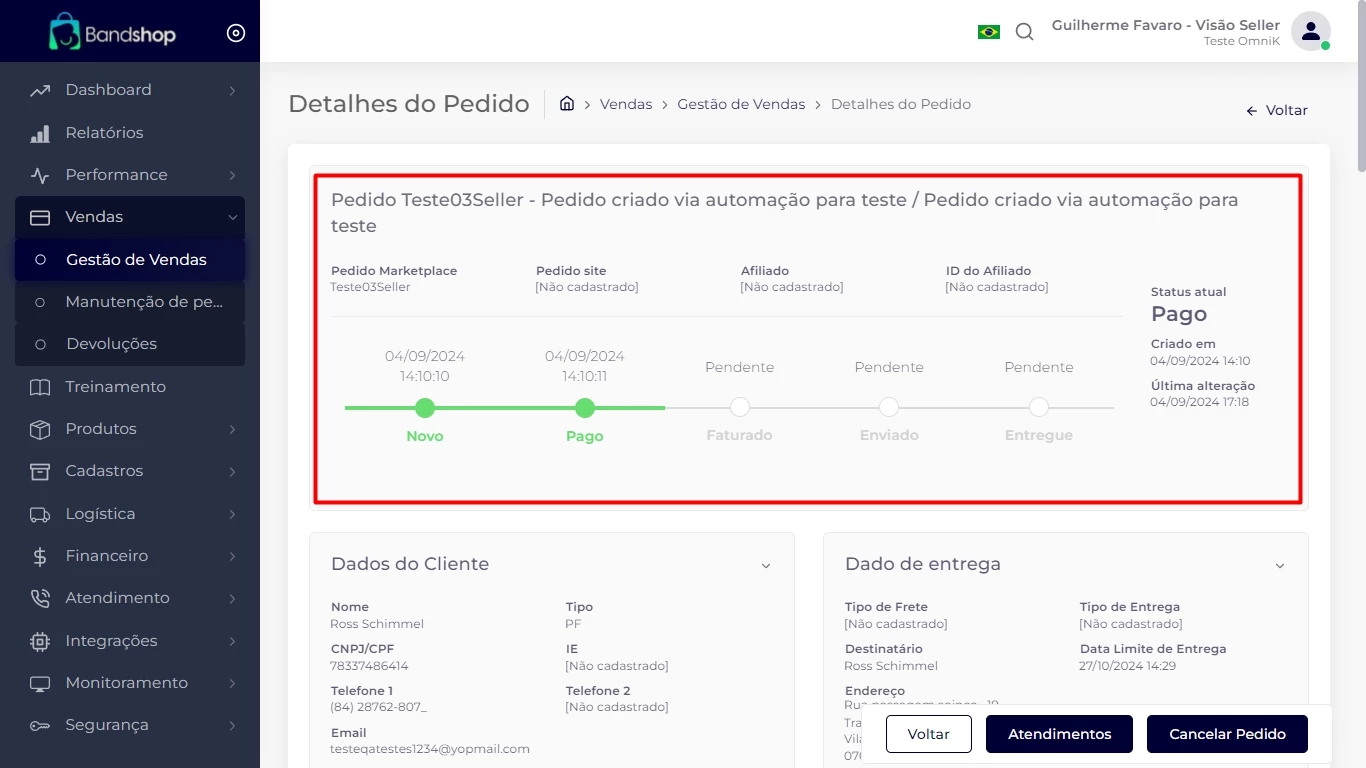Click the Relatórios bar chart icon
Image resolution: width=1366 pixels, height=768 pixels.
tap(40, 133)
